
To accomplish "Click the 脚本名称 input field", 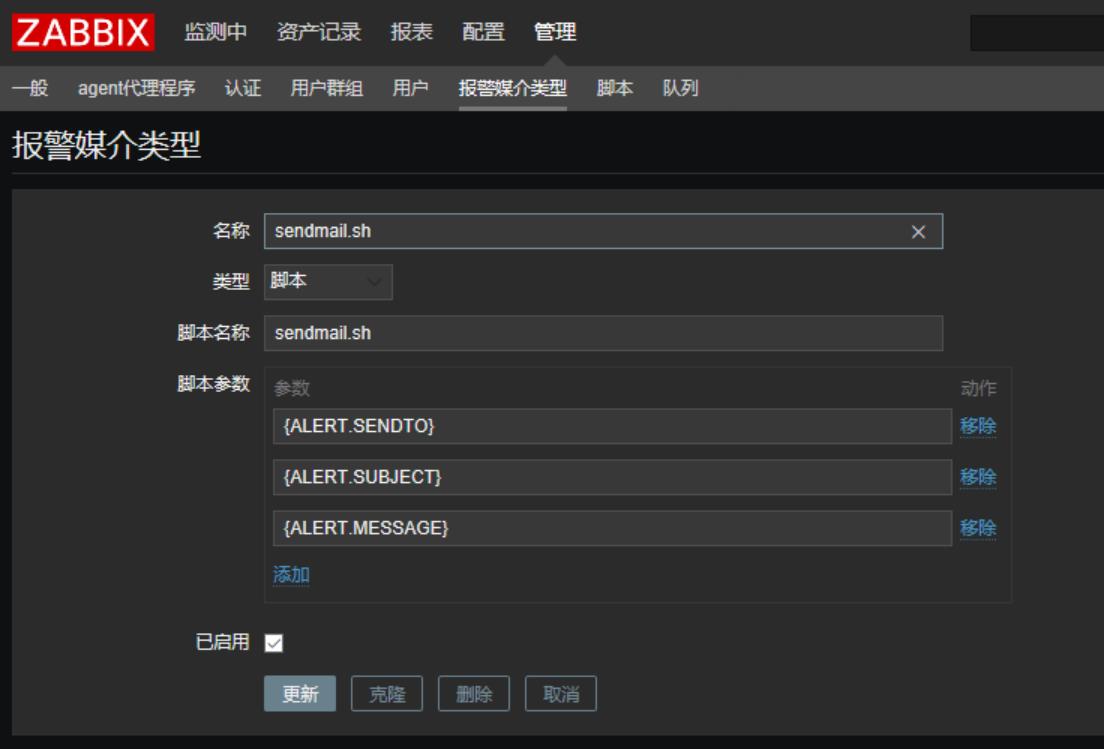I will tap(603, 333).
